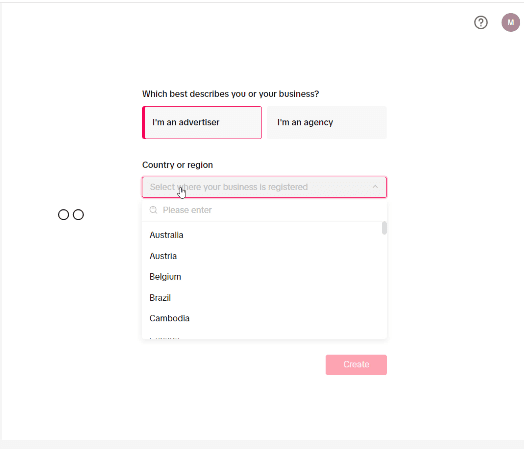Open the help question mark icon
The image size is (525, 450).
coord(480,22)
